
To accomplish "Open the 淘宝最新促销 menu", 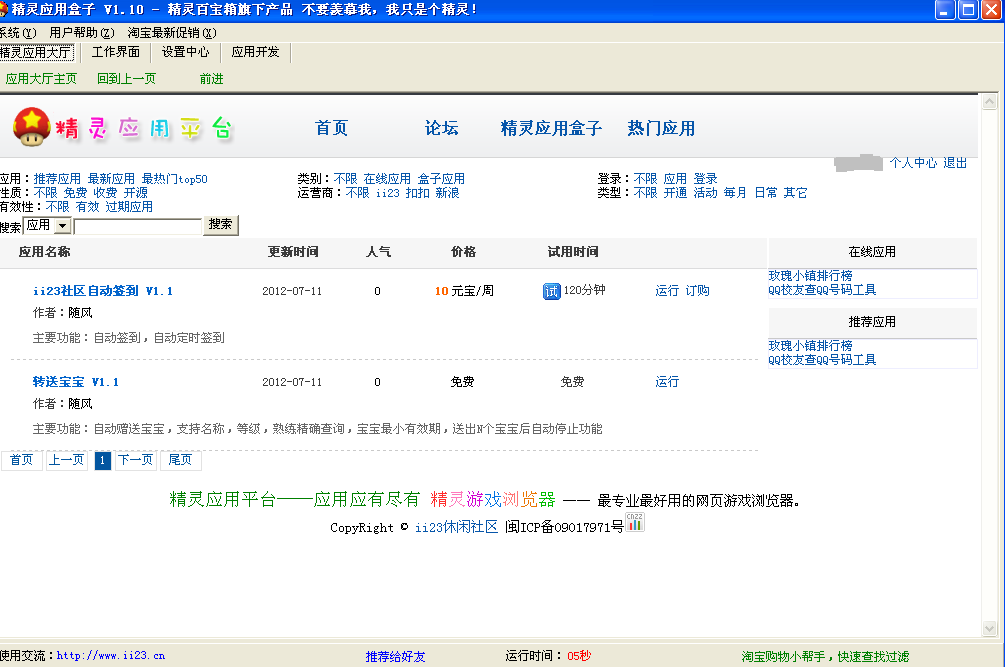I will [172, 33].
